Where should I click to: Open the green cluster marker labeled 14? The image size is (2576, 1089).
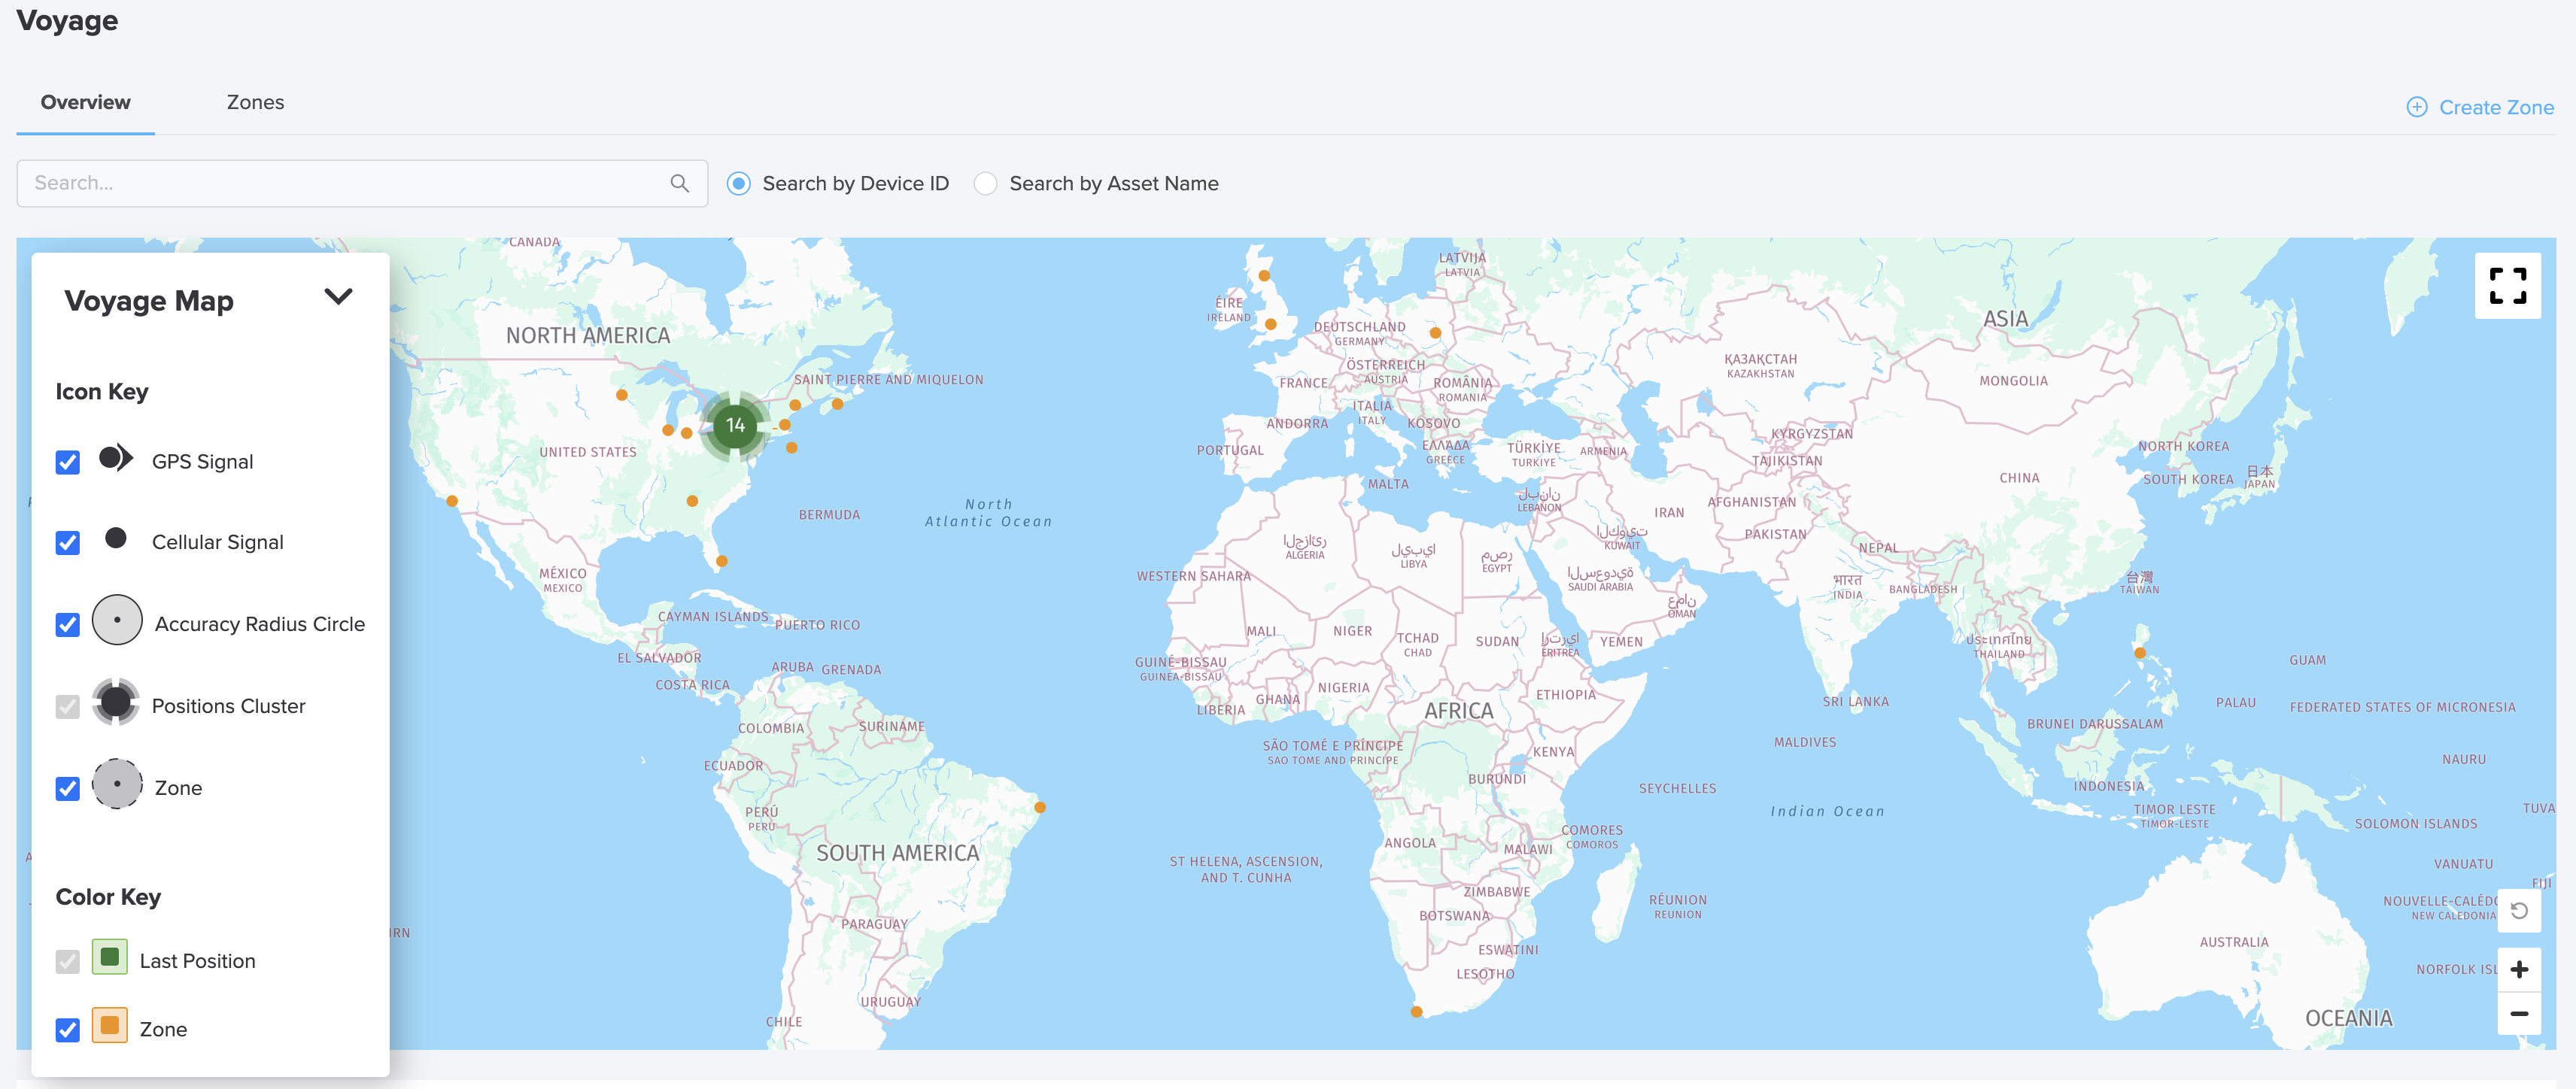[x=735, y=426]
